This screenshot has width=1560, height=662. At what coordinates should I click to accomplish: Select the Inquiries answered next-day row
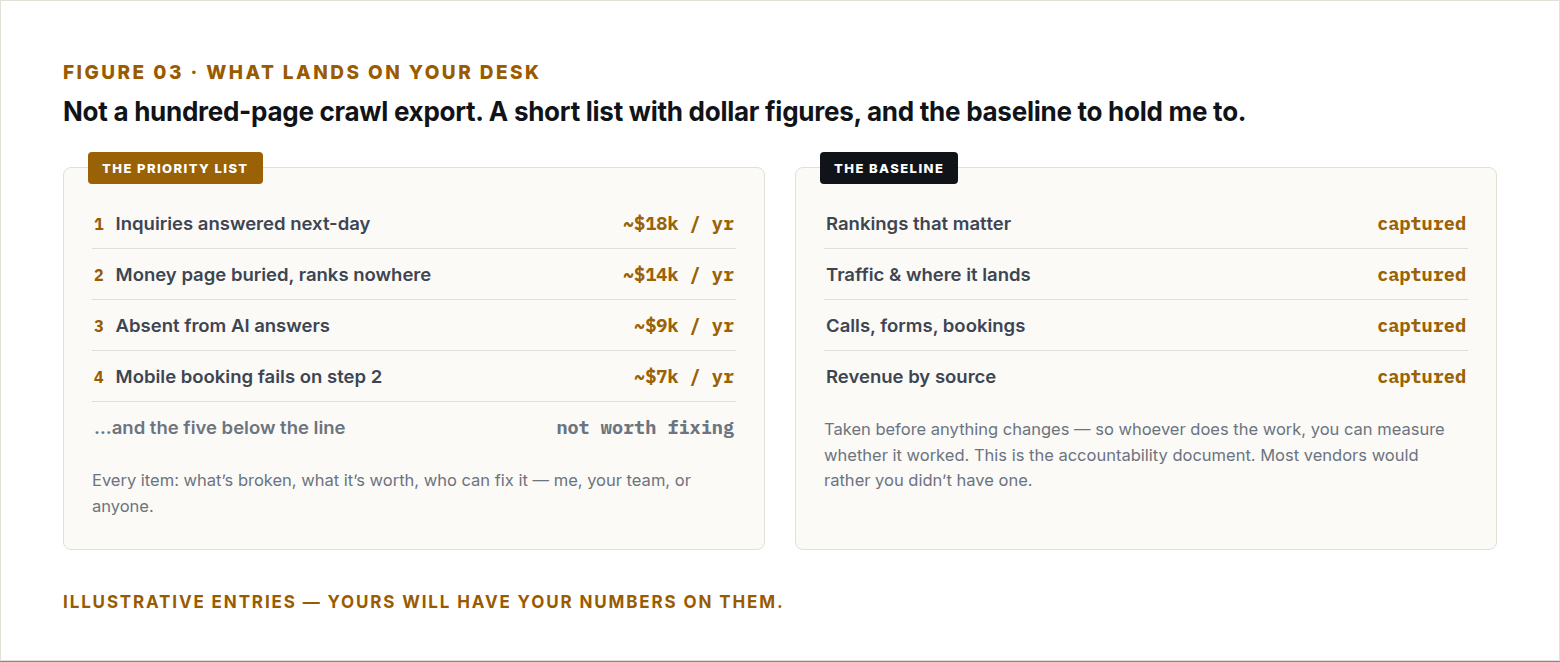click(414, 224)
